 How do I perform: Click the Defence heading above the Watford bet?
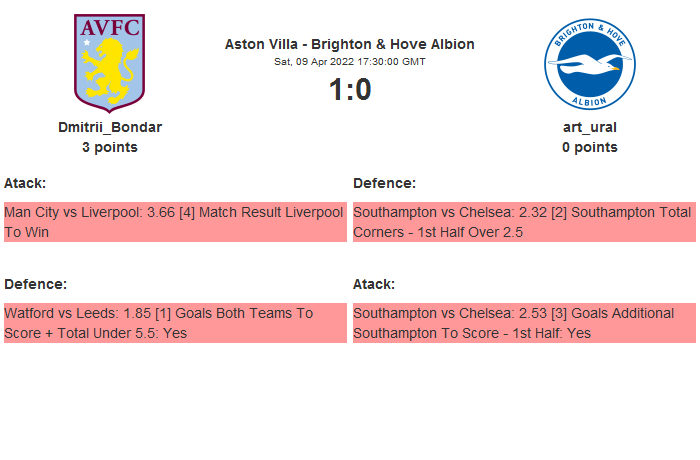point(35,284)
